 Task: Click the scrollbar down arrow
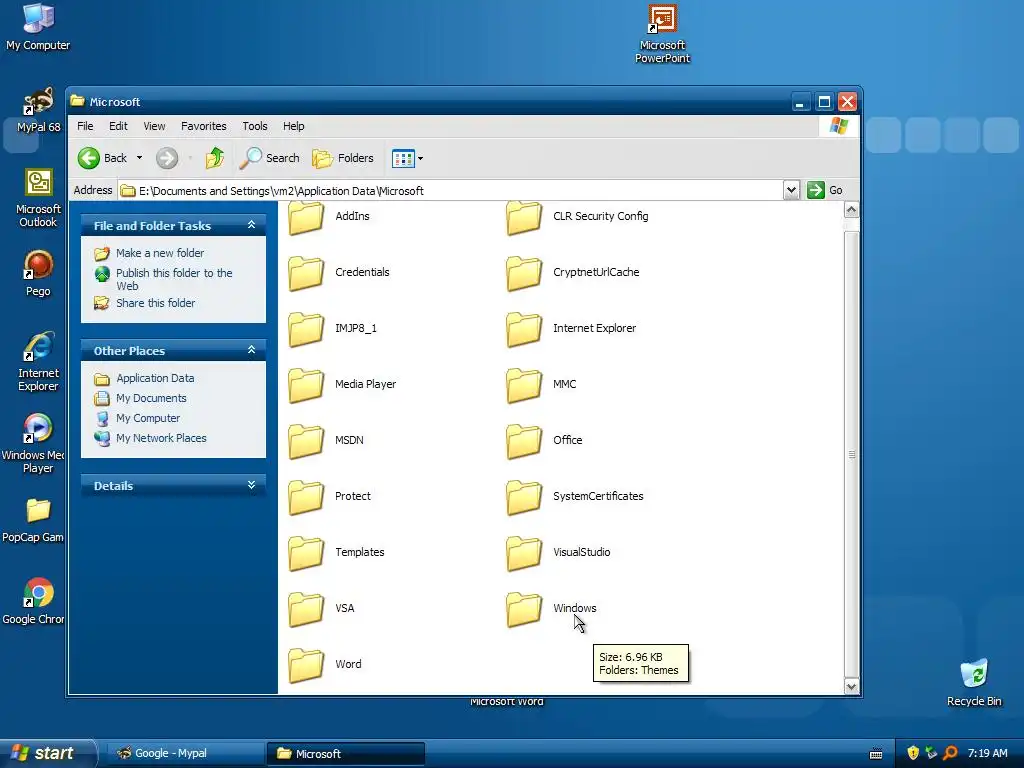(851, 686)
